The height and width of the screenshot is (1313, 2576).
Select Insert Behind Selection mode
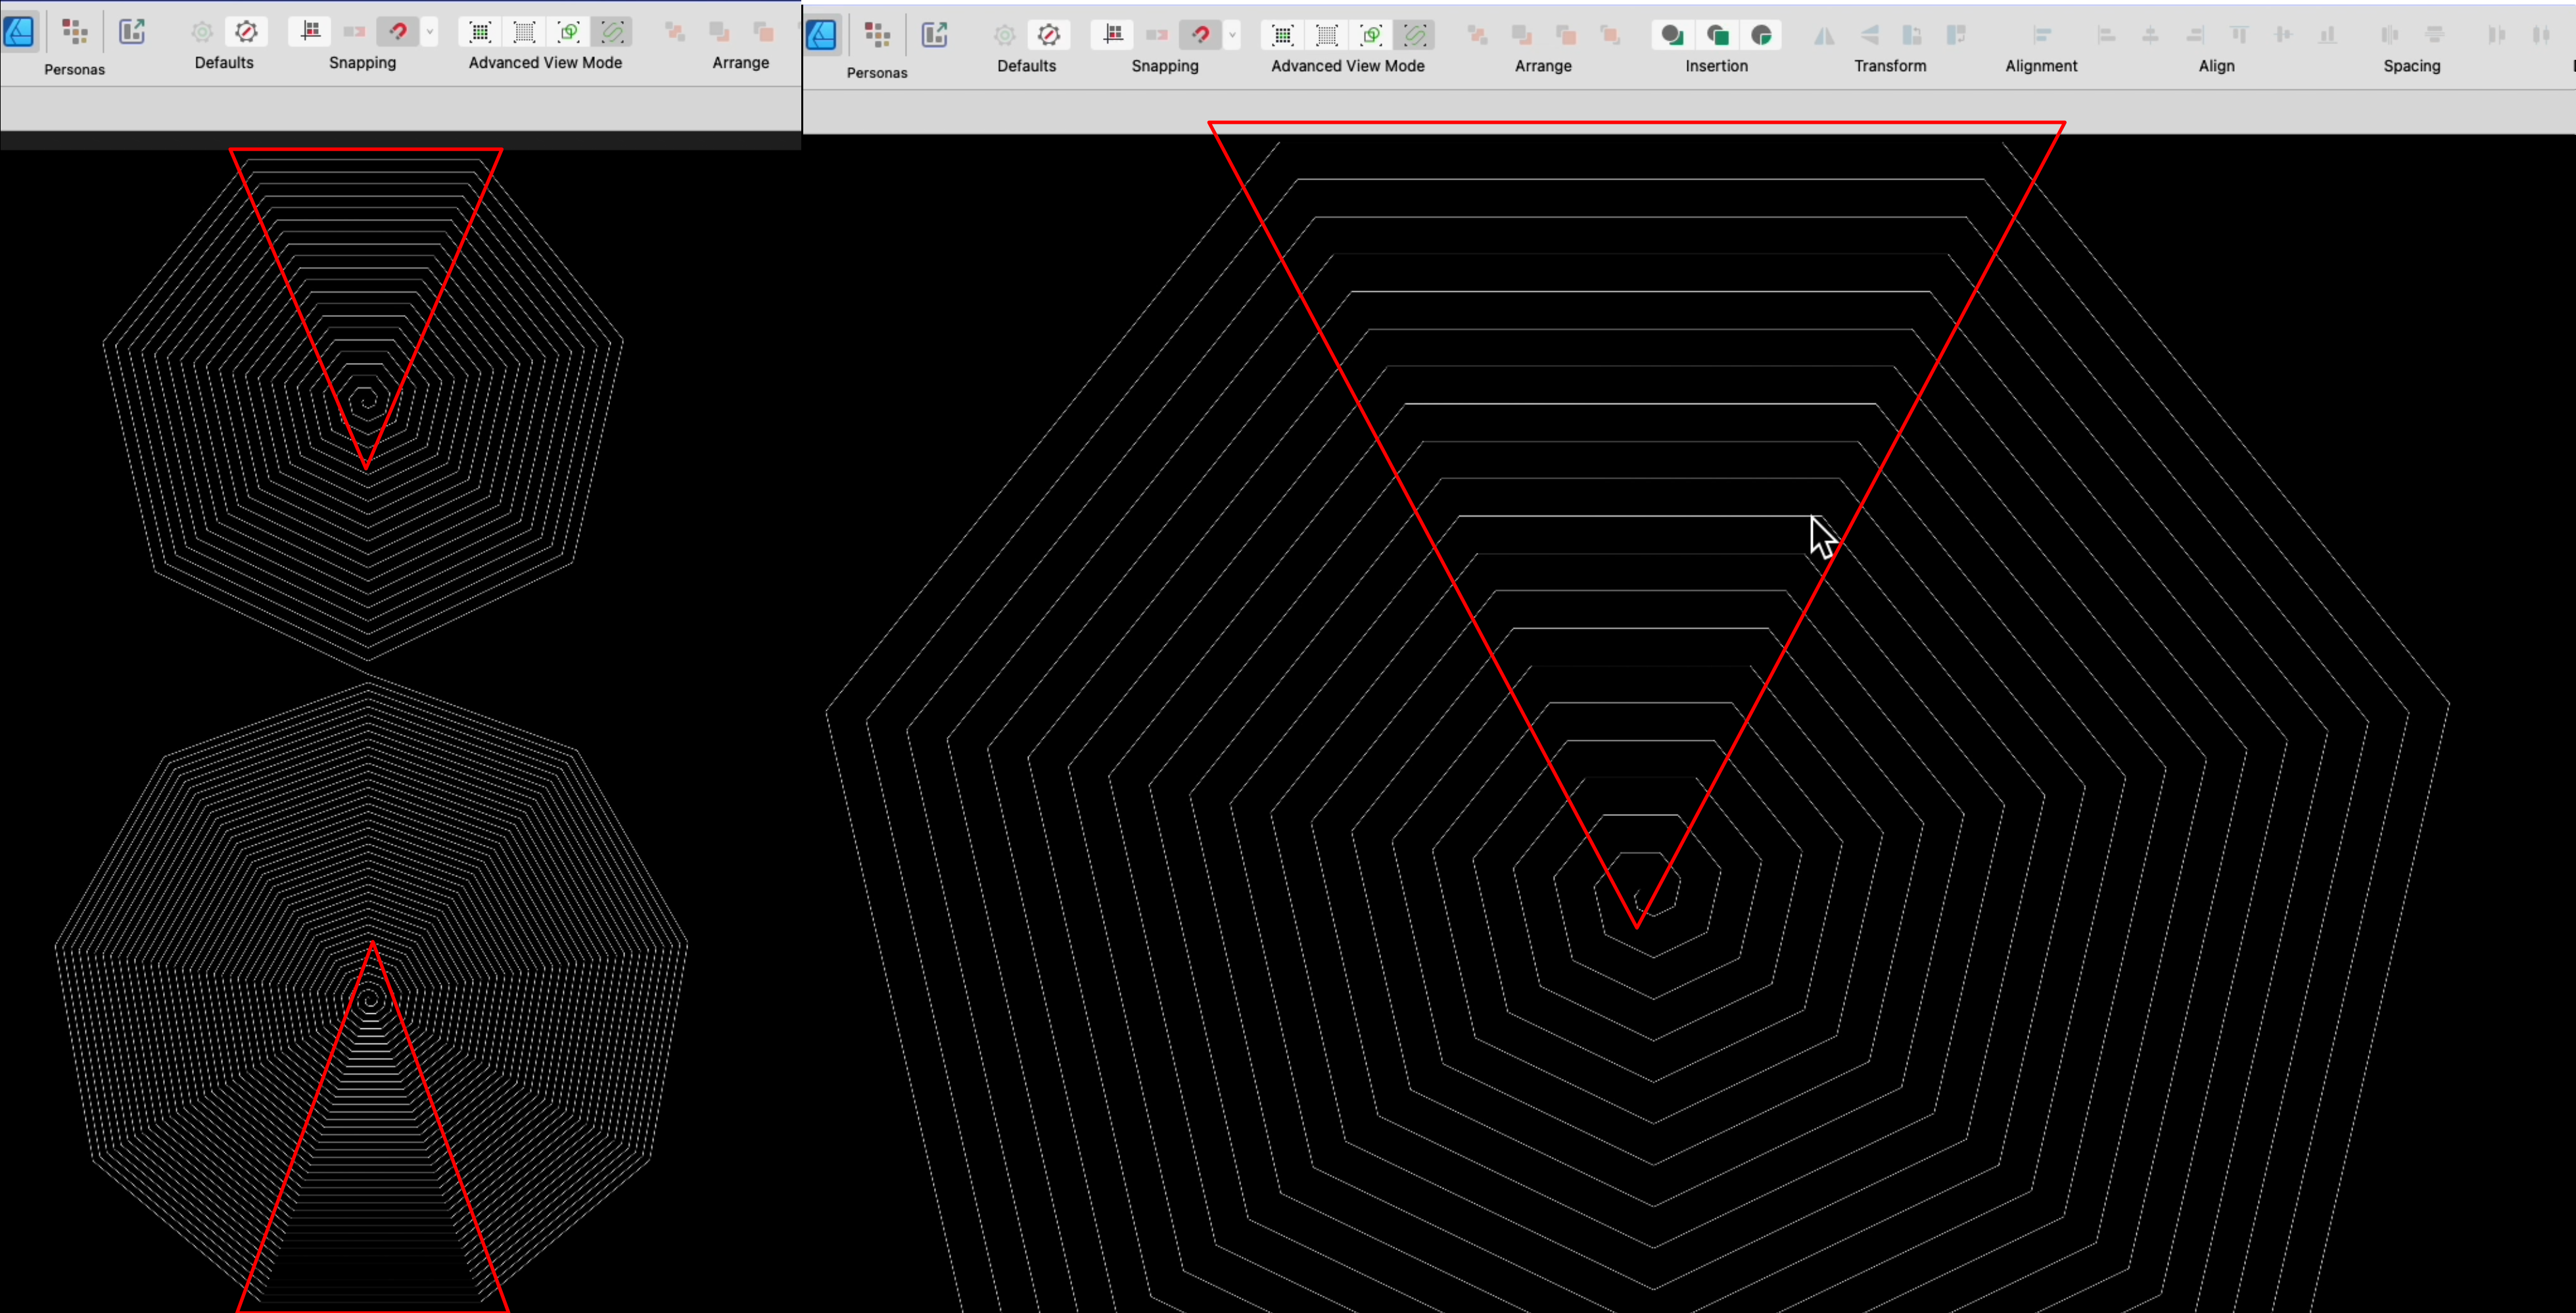click(1672, 35)
